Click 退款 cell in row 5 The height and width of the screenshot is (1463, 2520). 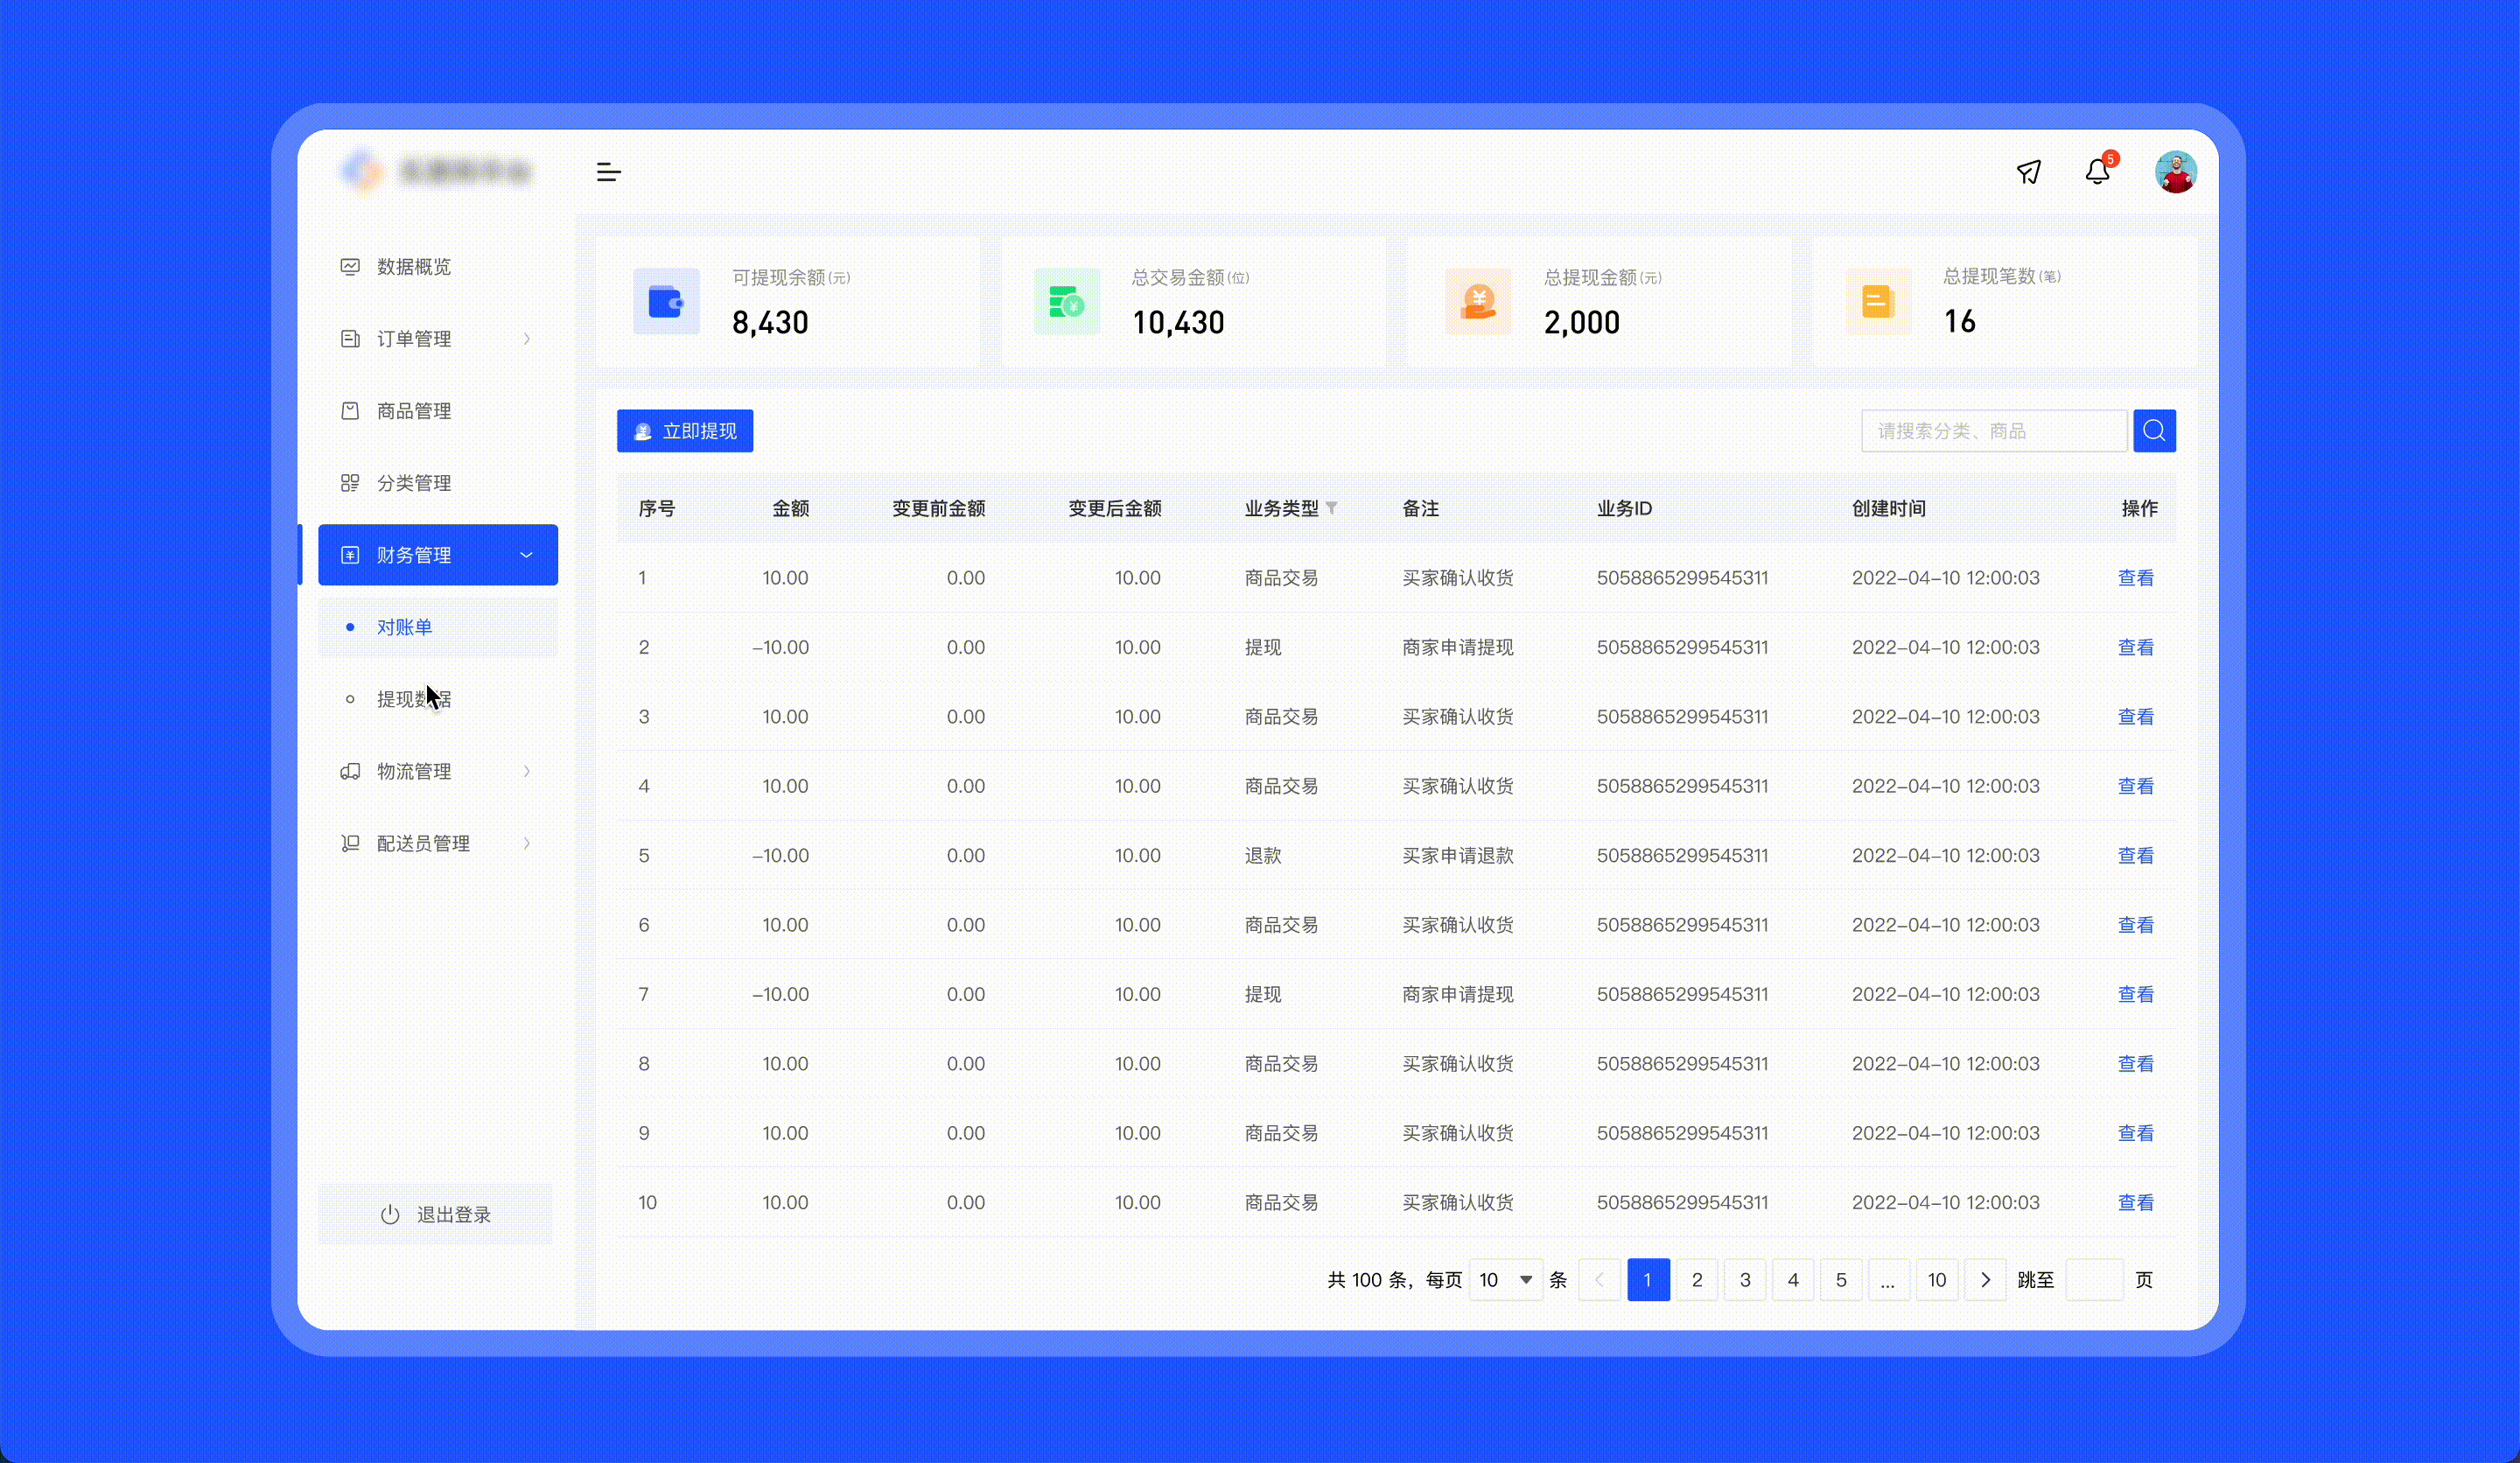click(1262, 855)
